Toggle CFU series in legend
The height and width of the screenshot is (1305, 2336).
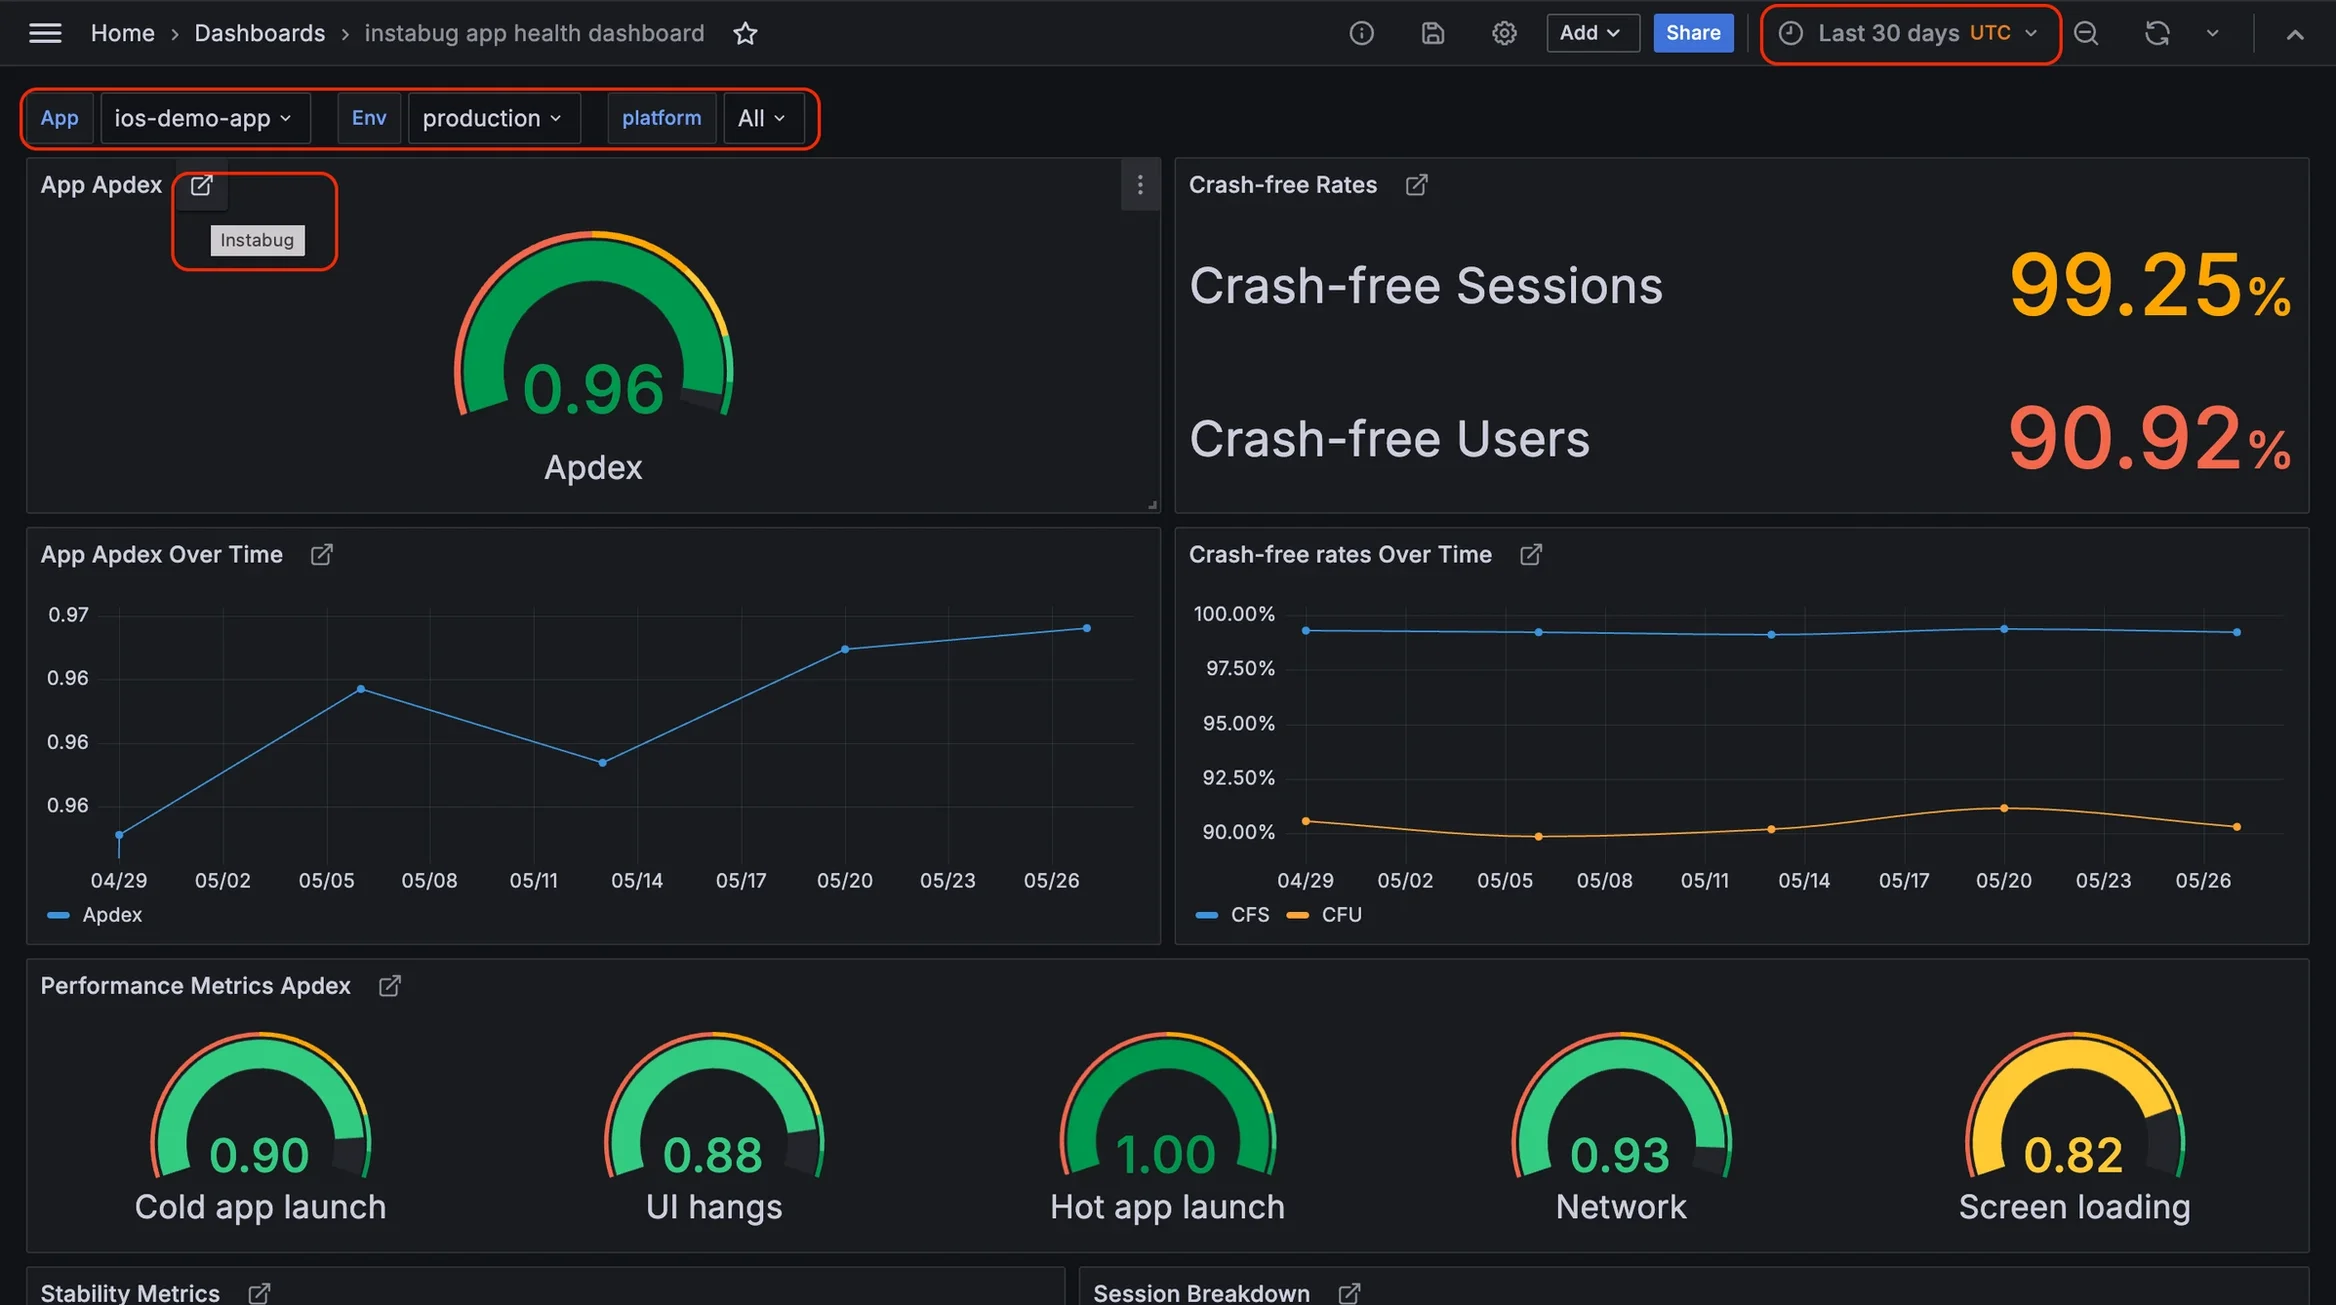pos(1340,915)
